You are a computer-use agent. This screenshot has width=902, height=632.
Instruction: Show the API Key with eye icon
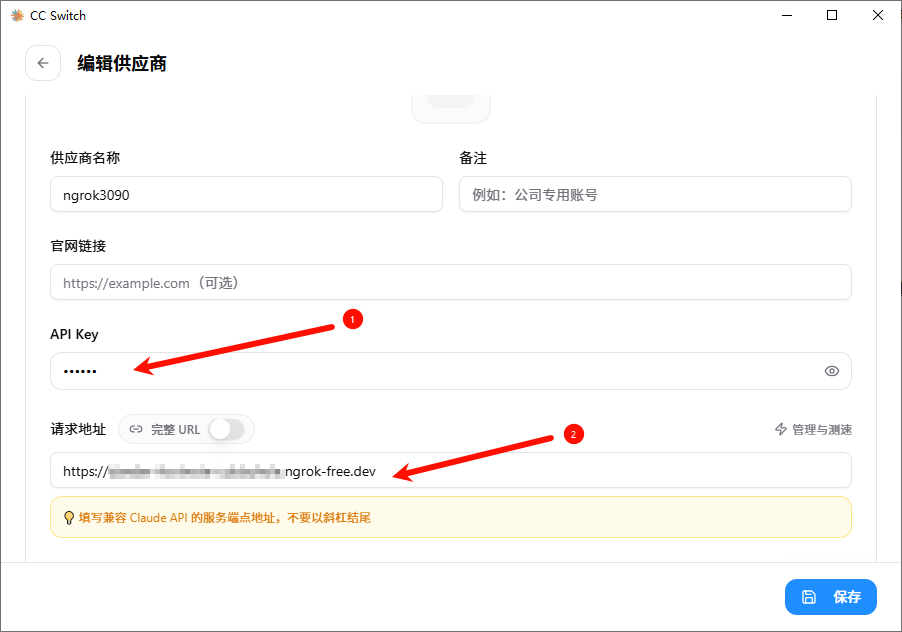click(x=831, y=371)
